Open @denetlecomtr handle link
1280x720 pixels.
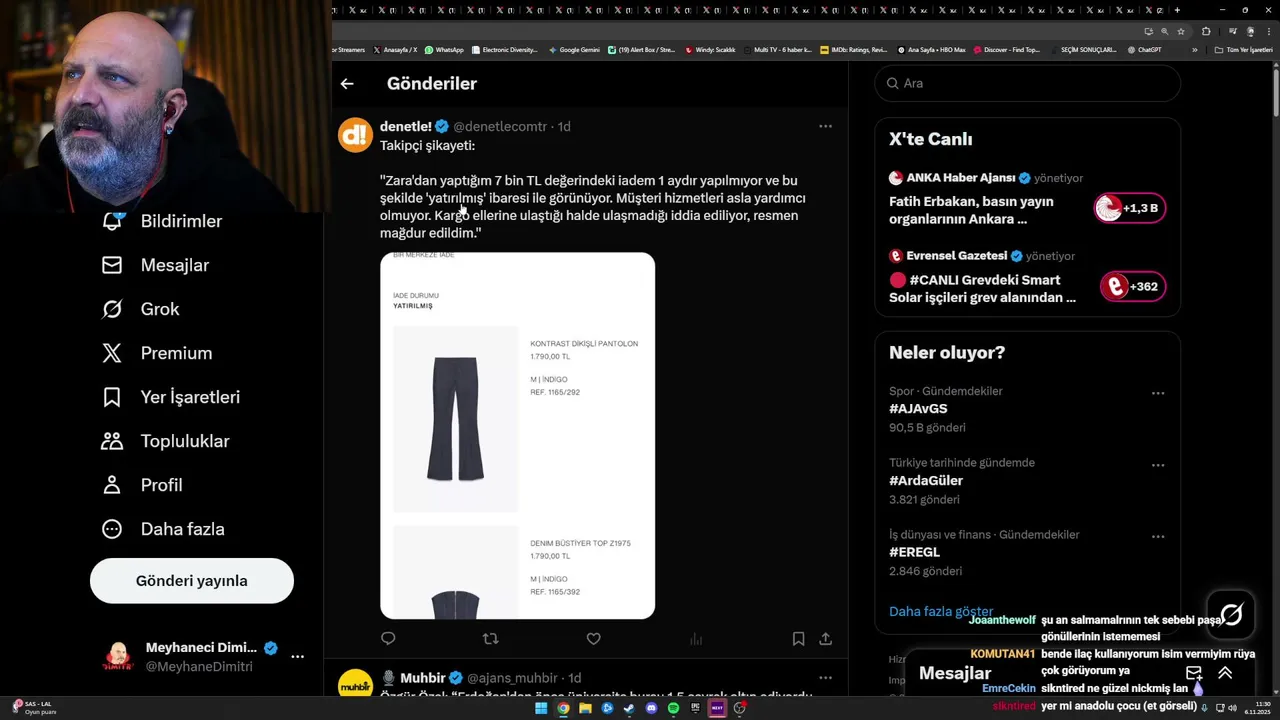click(x=500, y=127)
